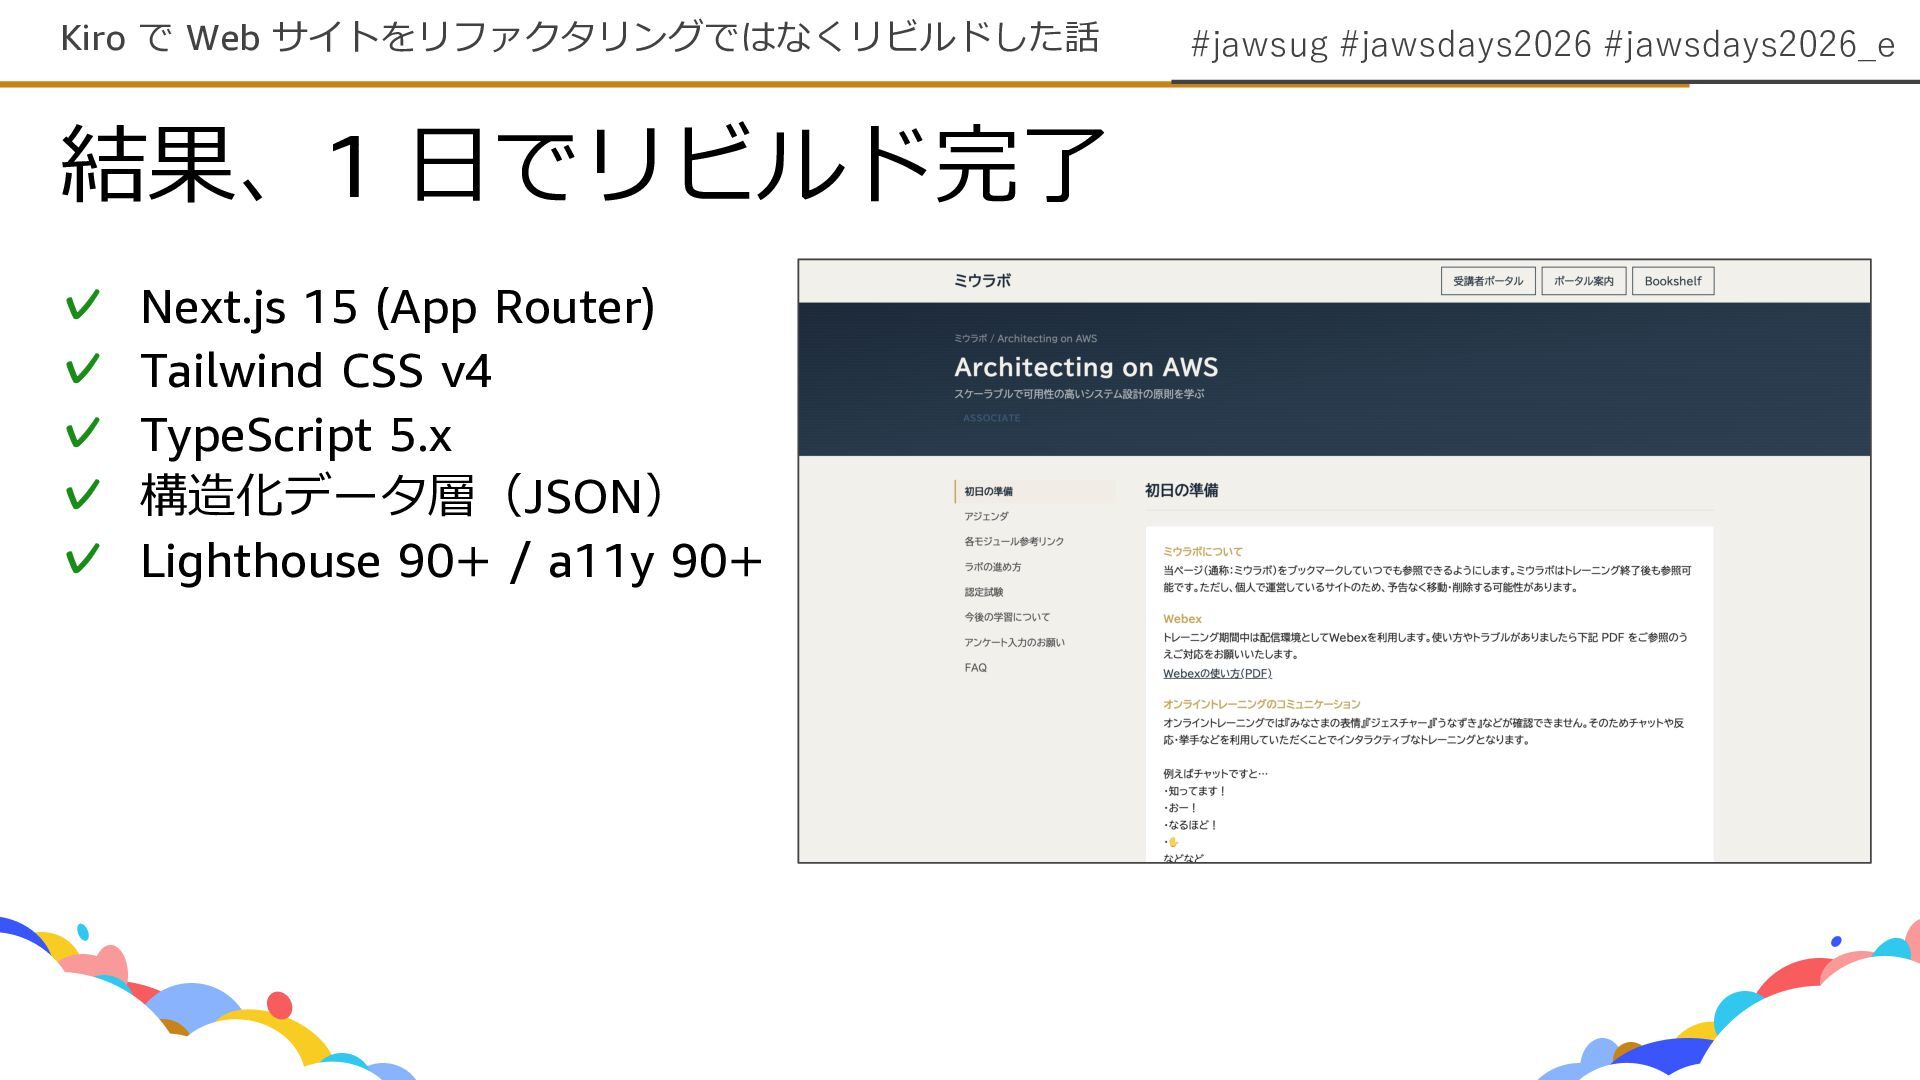Image resolution: width=1920 pixels, height=1080 pixels.
Task: Click the ミウラボ site logo text
Action: point(981,281)
